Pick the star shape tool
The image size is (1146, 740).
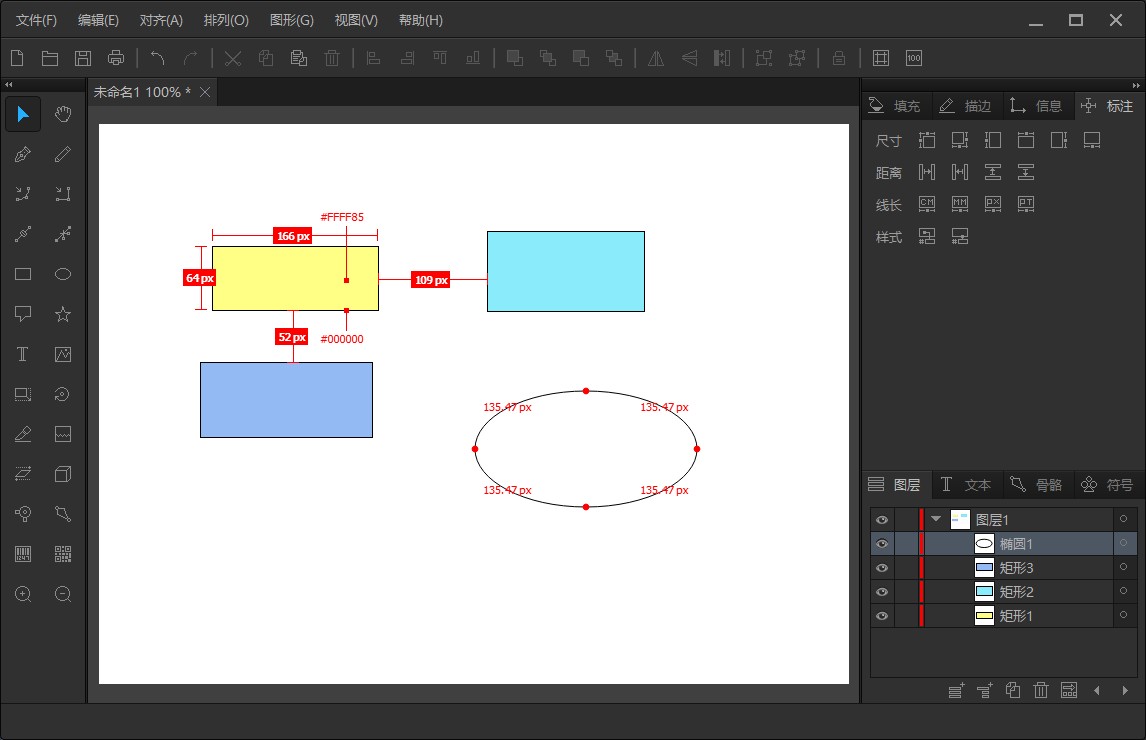point(63,314)
